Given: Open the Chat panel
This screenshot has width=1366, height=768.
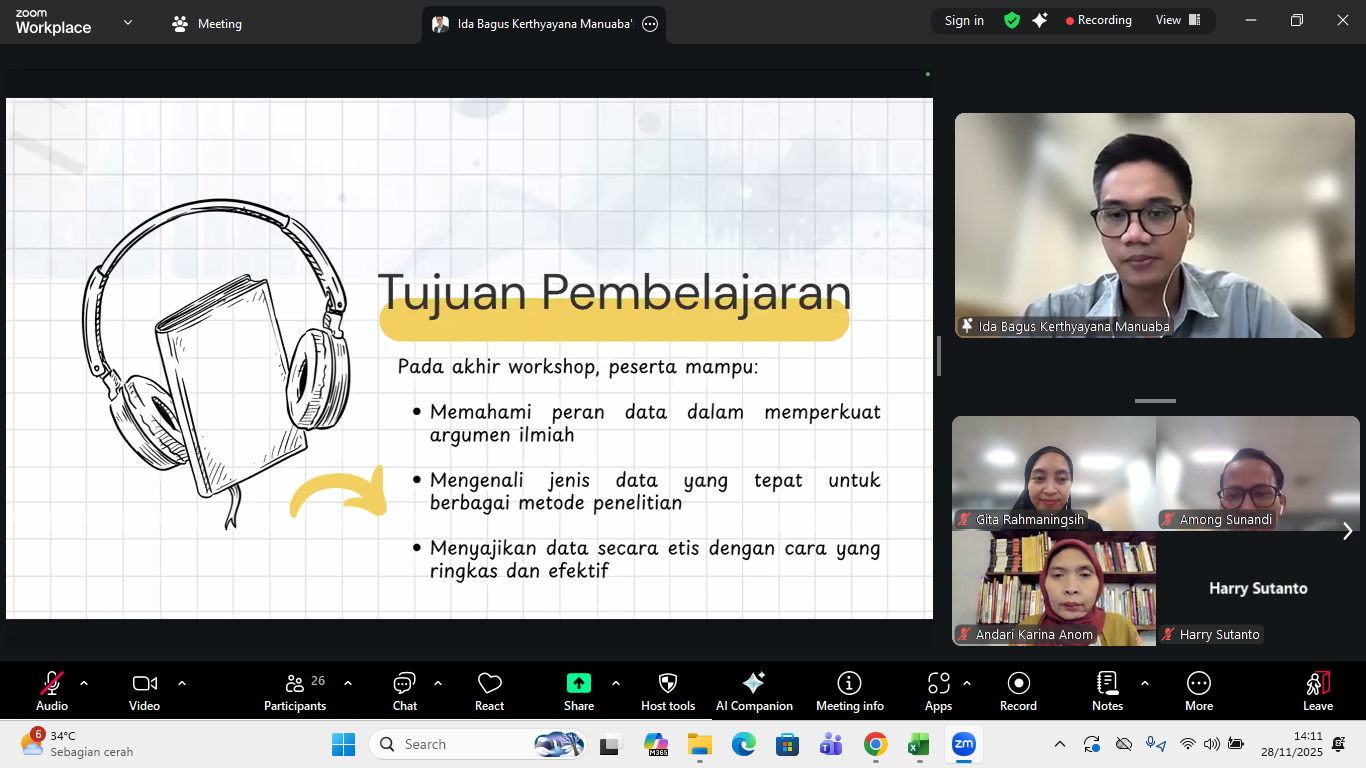Looking at the screenshot, I should (x=404, y=684).
